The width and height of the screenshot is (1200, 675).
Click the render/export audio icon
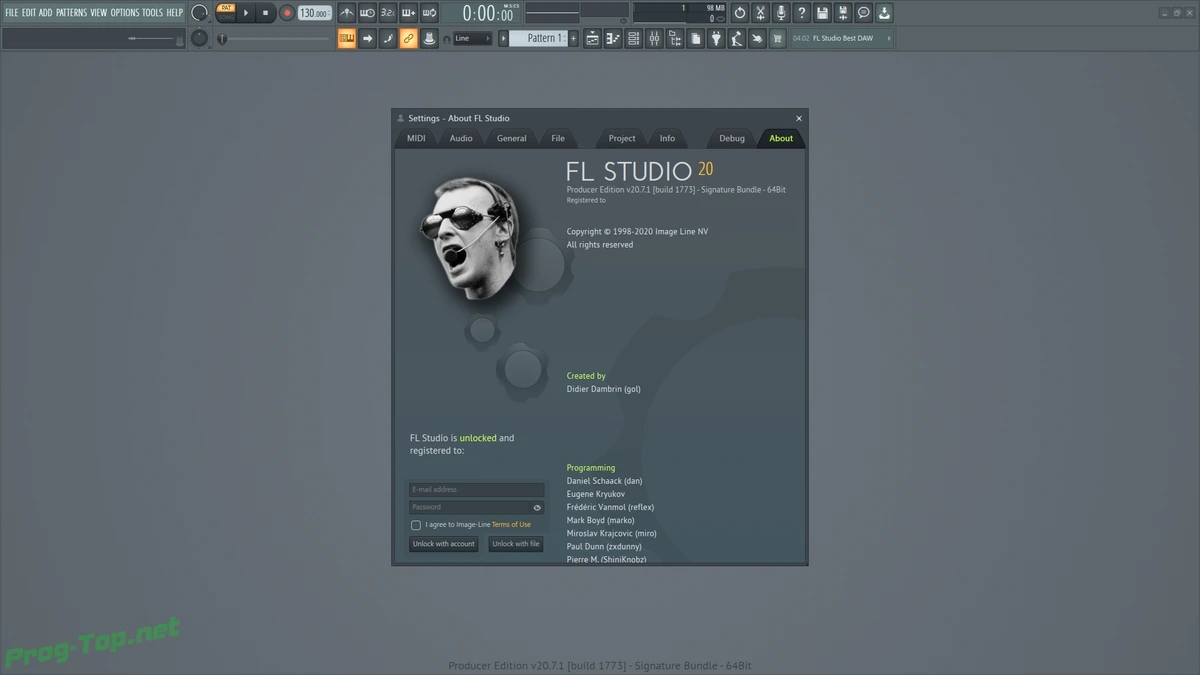(x=843, y=13)
